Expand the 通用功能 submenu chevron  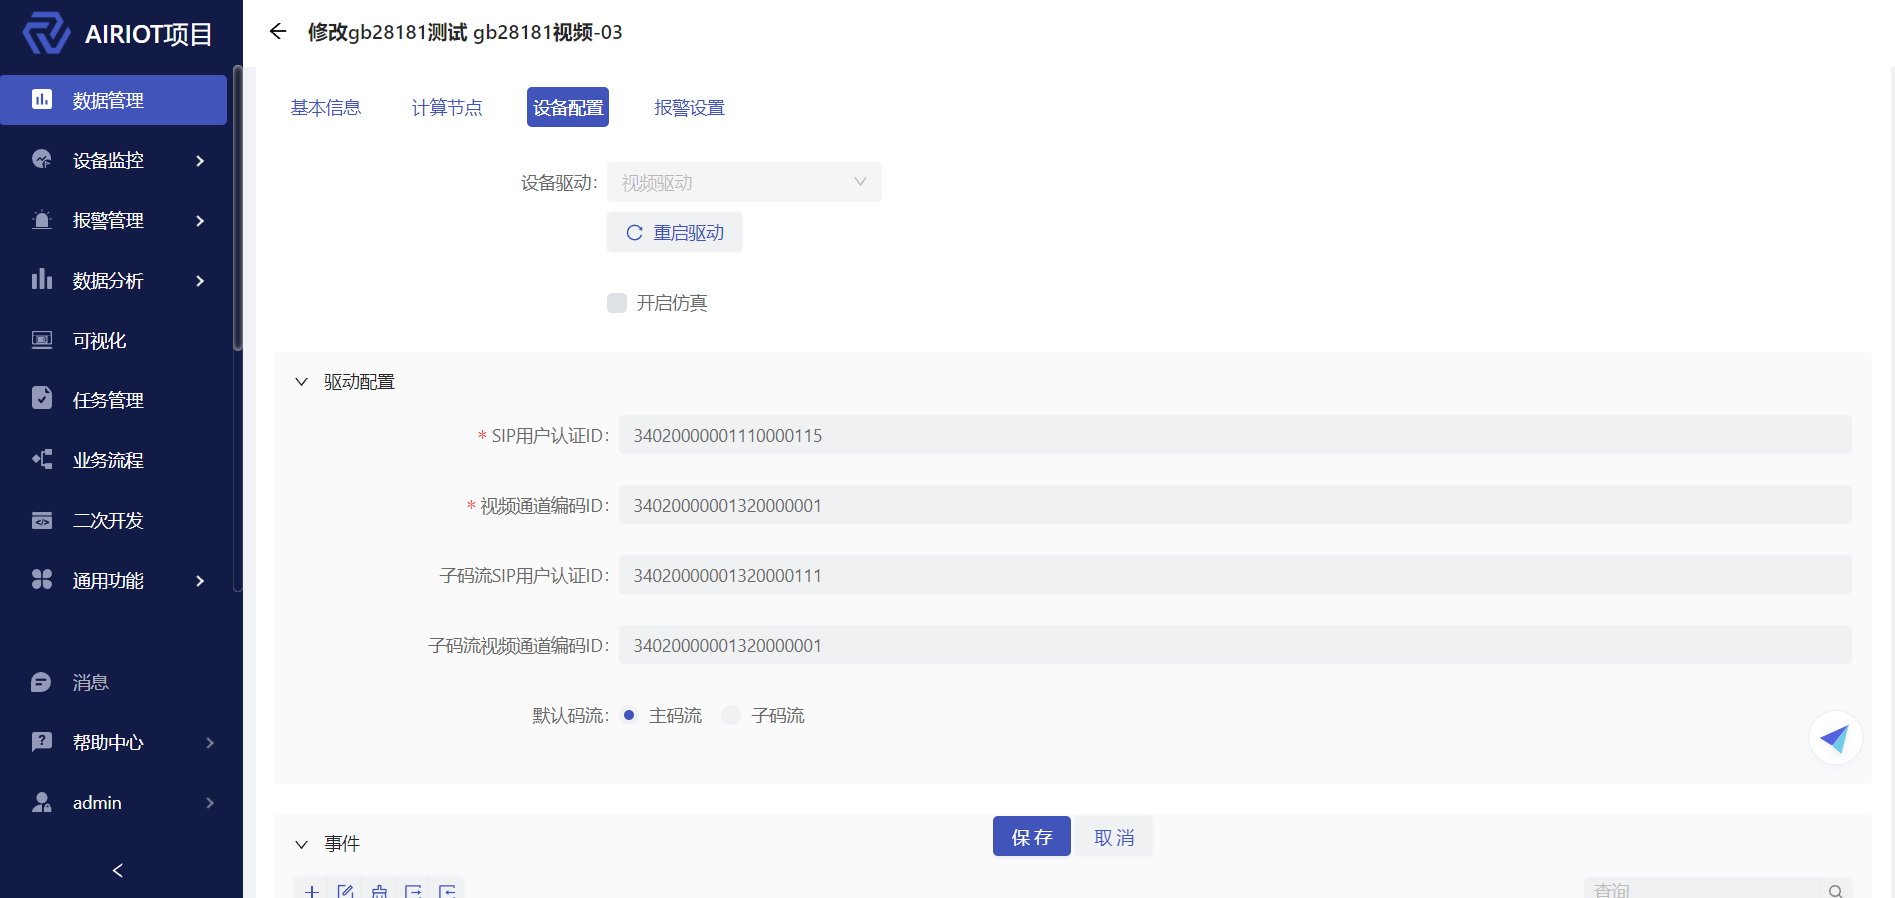click(x=200, y=580)
